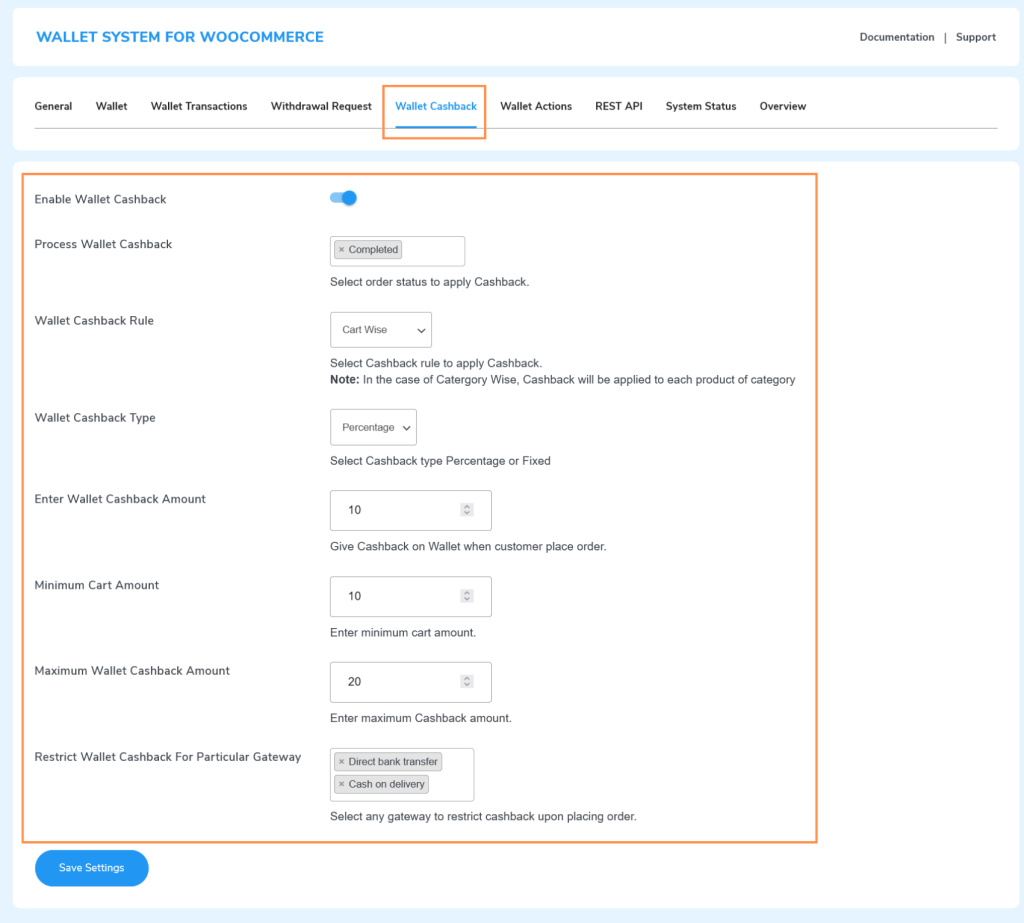Open the Wallet Transactions tab
Viewport: 1024px width, 923px height.
198,106
